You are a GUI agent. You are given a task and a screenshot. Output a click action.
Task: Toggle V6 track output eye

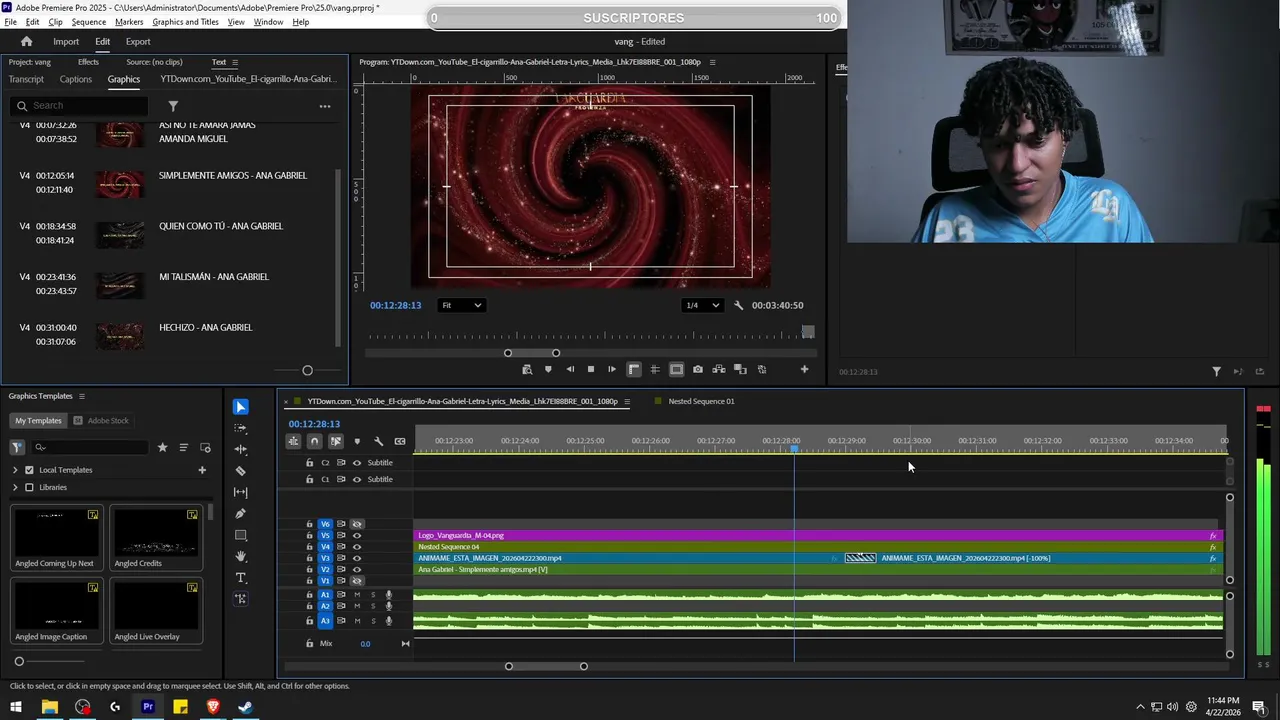(357, 524)
